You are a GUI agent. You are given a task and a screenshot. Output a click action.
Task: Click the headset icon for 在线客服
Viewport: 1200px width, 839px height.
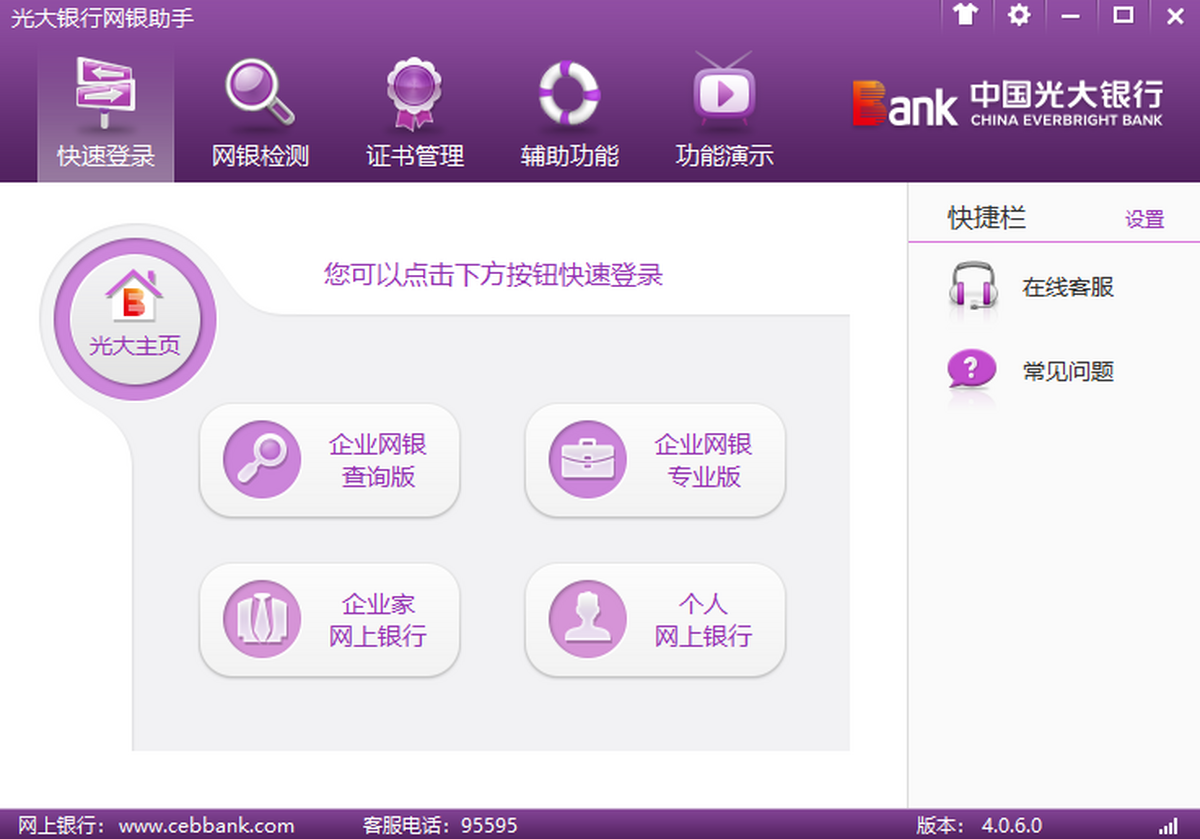(972, 287)
